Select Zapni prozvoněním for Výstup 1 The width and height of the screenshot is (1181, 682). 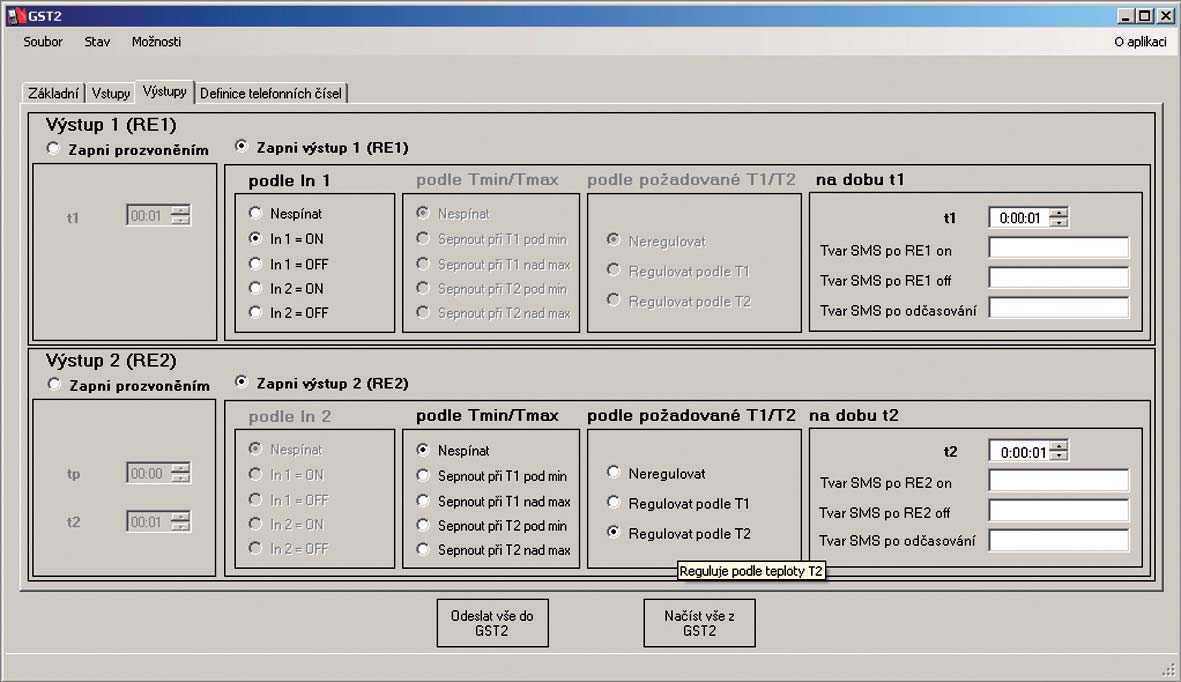127,149
